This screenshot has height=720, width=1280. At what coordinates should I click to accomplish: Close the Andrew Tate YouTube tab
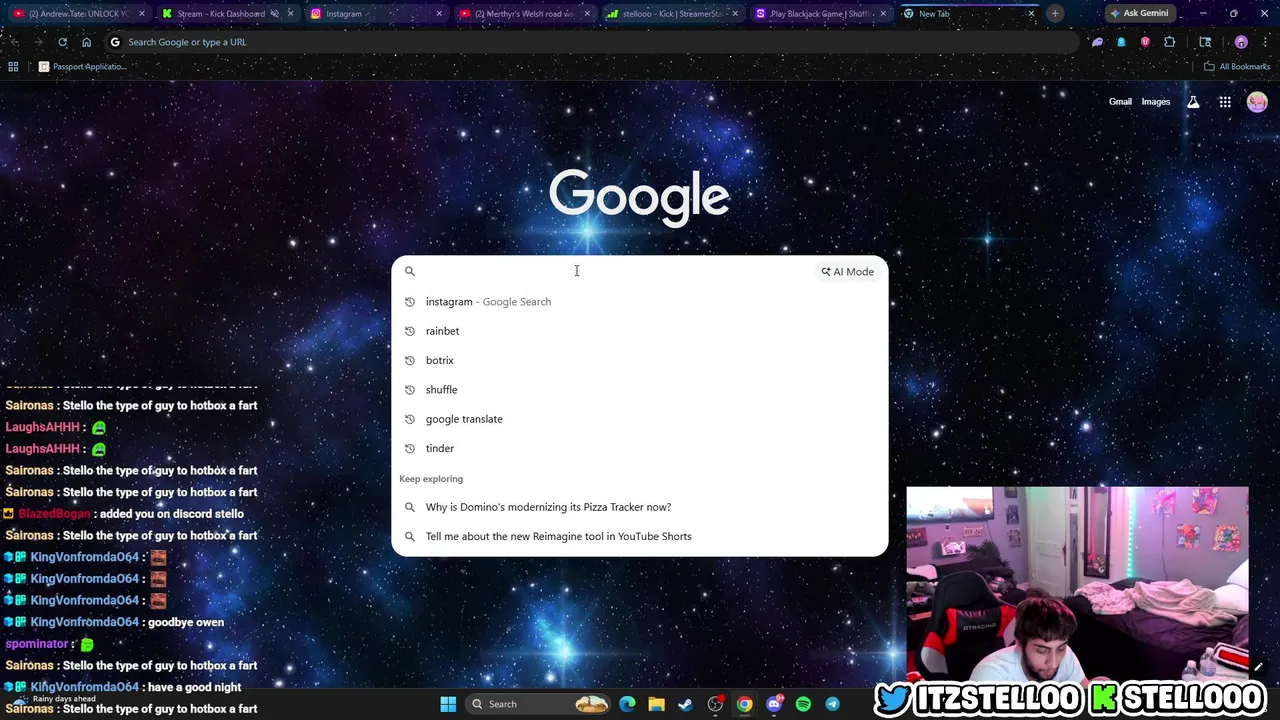pos(141,14)
